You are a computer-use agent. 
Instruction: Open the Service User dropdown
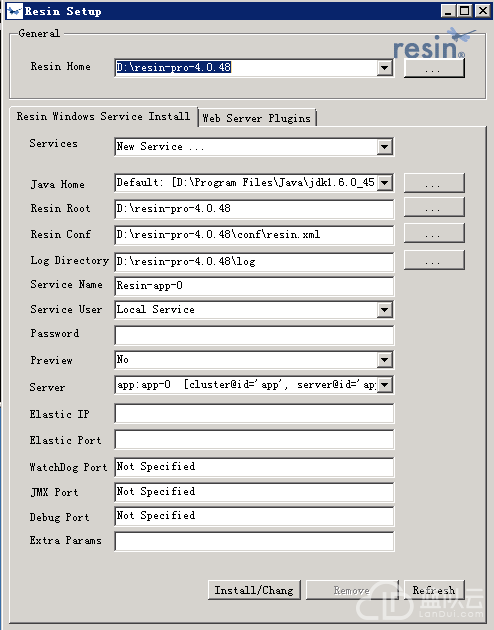coord(384,310)
